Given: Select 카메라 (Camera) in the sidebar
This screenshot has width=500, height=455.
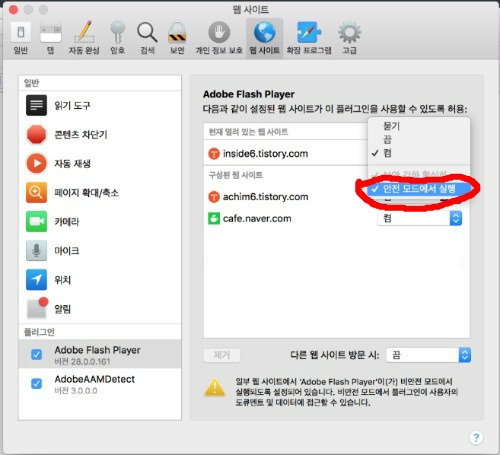Looking at the screenshot, I should pyautogui.click(x=100, y=221).
